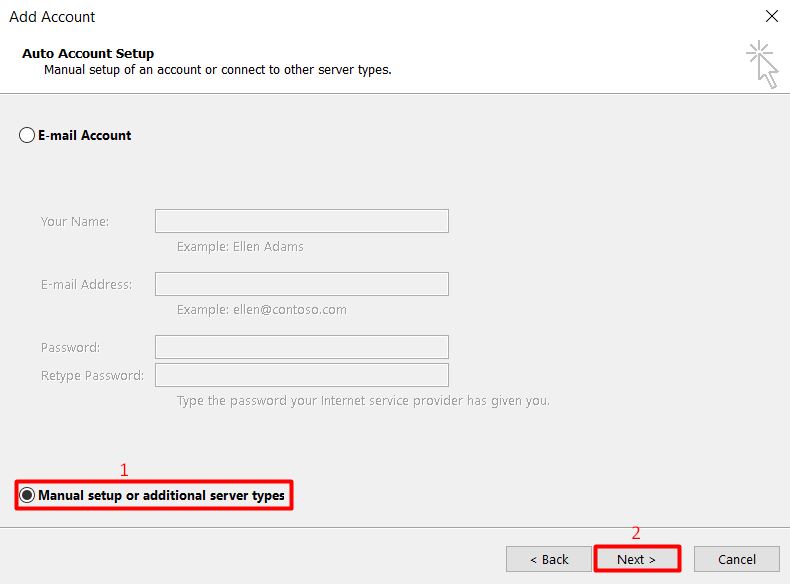790x584 pixels.
Task: Click the Auto Account Setup heading
Action: point(88,53)
